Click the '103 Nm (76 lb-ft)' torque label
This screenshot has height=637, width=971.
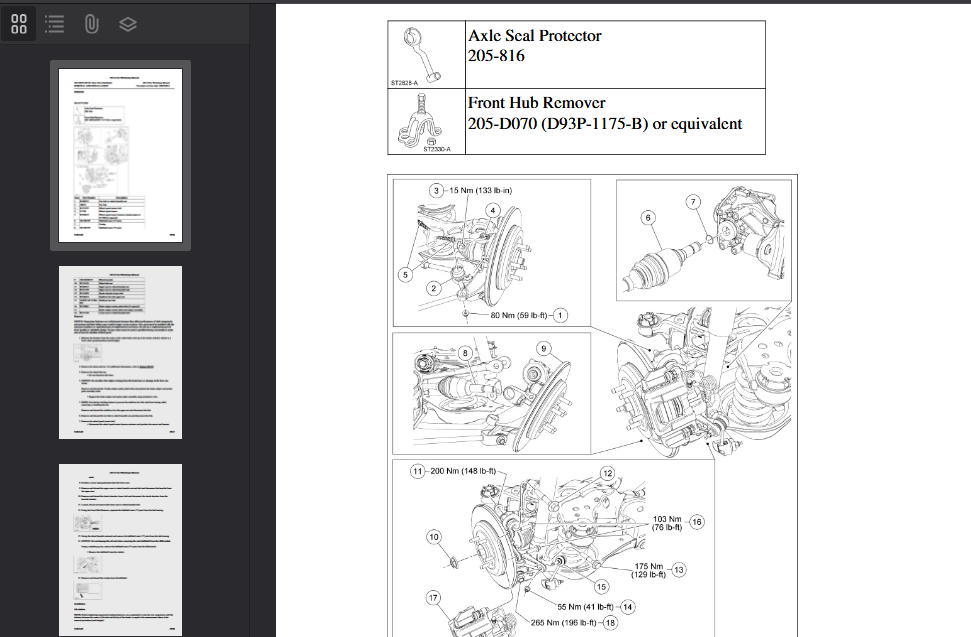click(x=667, y=523)
